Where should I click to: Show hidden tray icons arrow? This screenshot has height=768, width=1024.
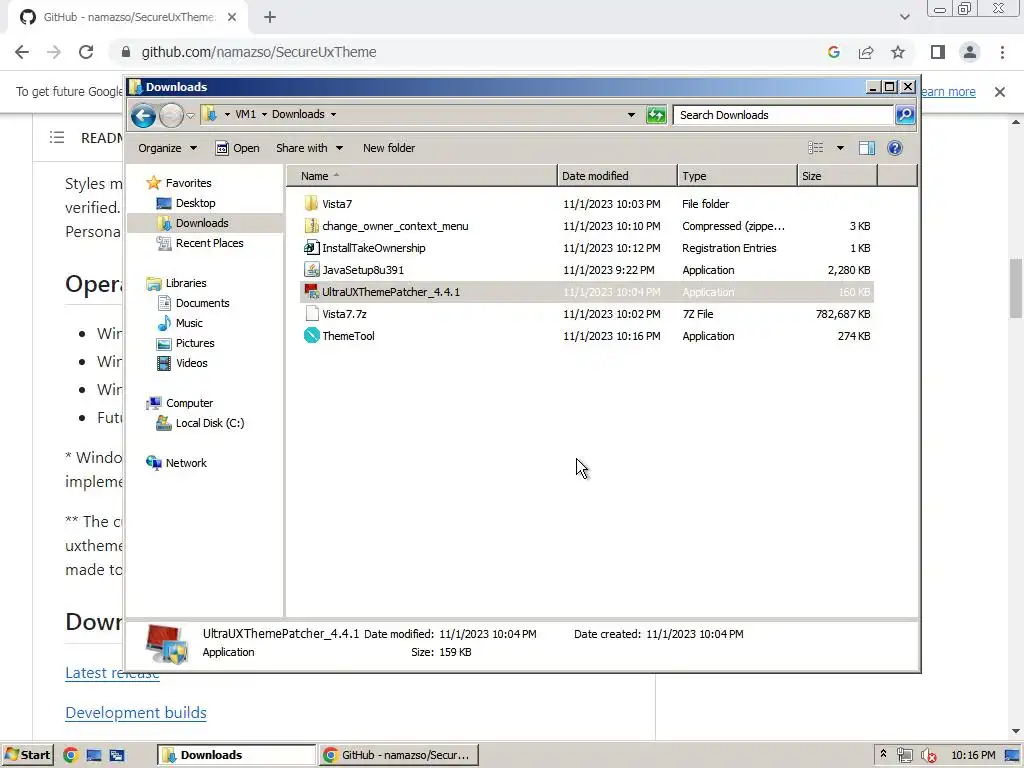coord(883,754)
